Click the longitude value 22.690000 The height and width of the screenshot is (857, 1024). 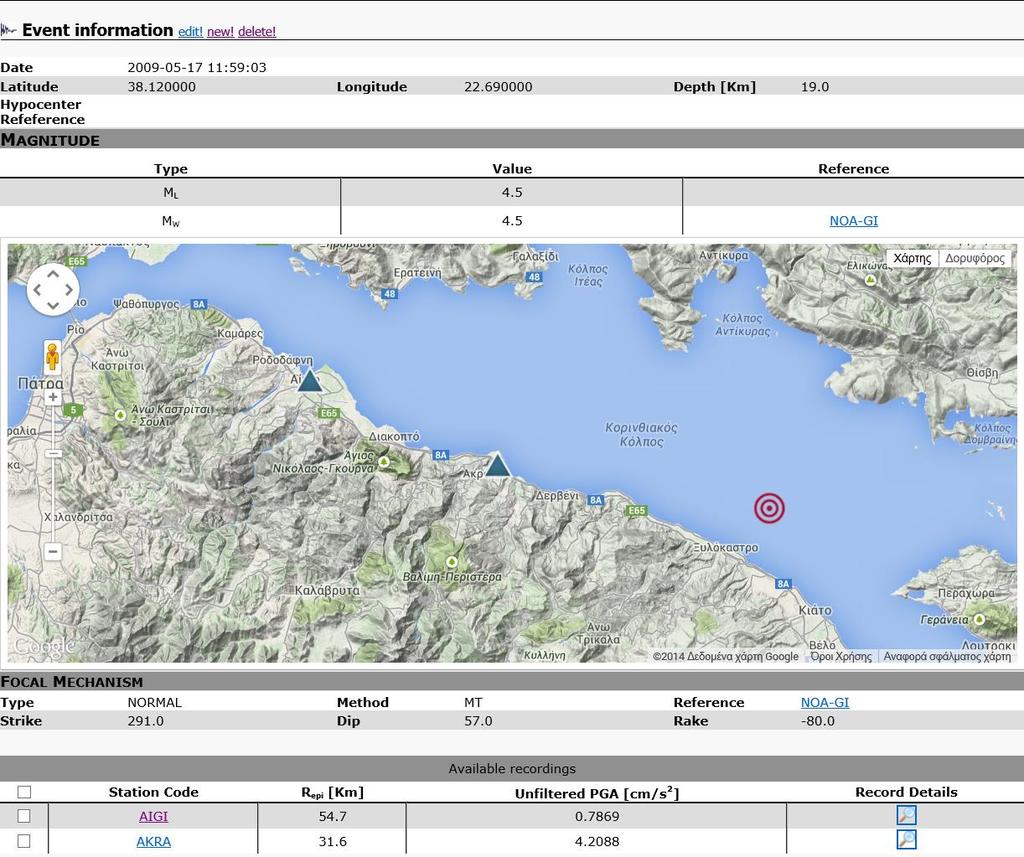pos(498,87)
